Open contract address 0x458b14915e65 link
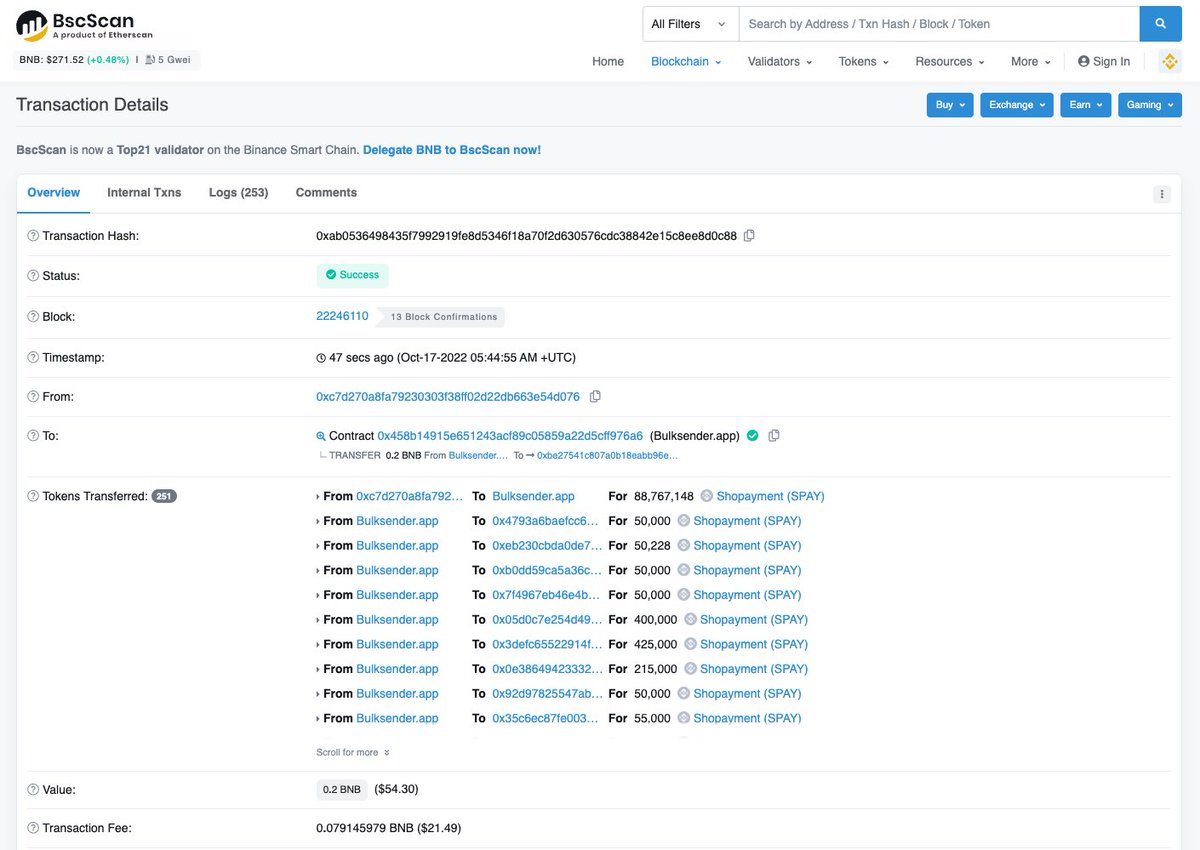The image size is (1200, 850). tap(510, 436)
